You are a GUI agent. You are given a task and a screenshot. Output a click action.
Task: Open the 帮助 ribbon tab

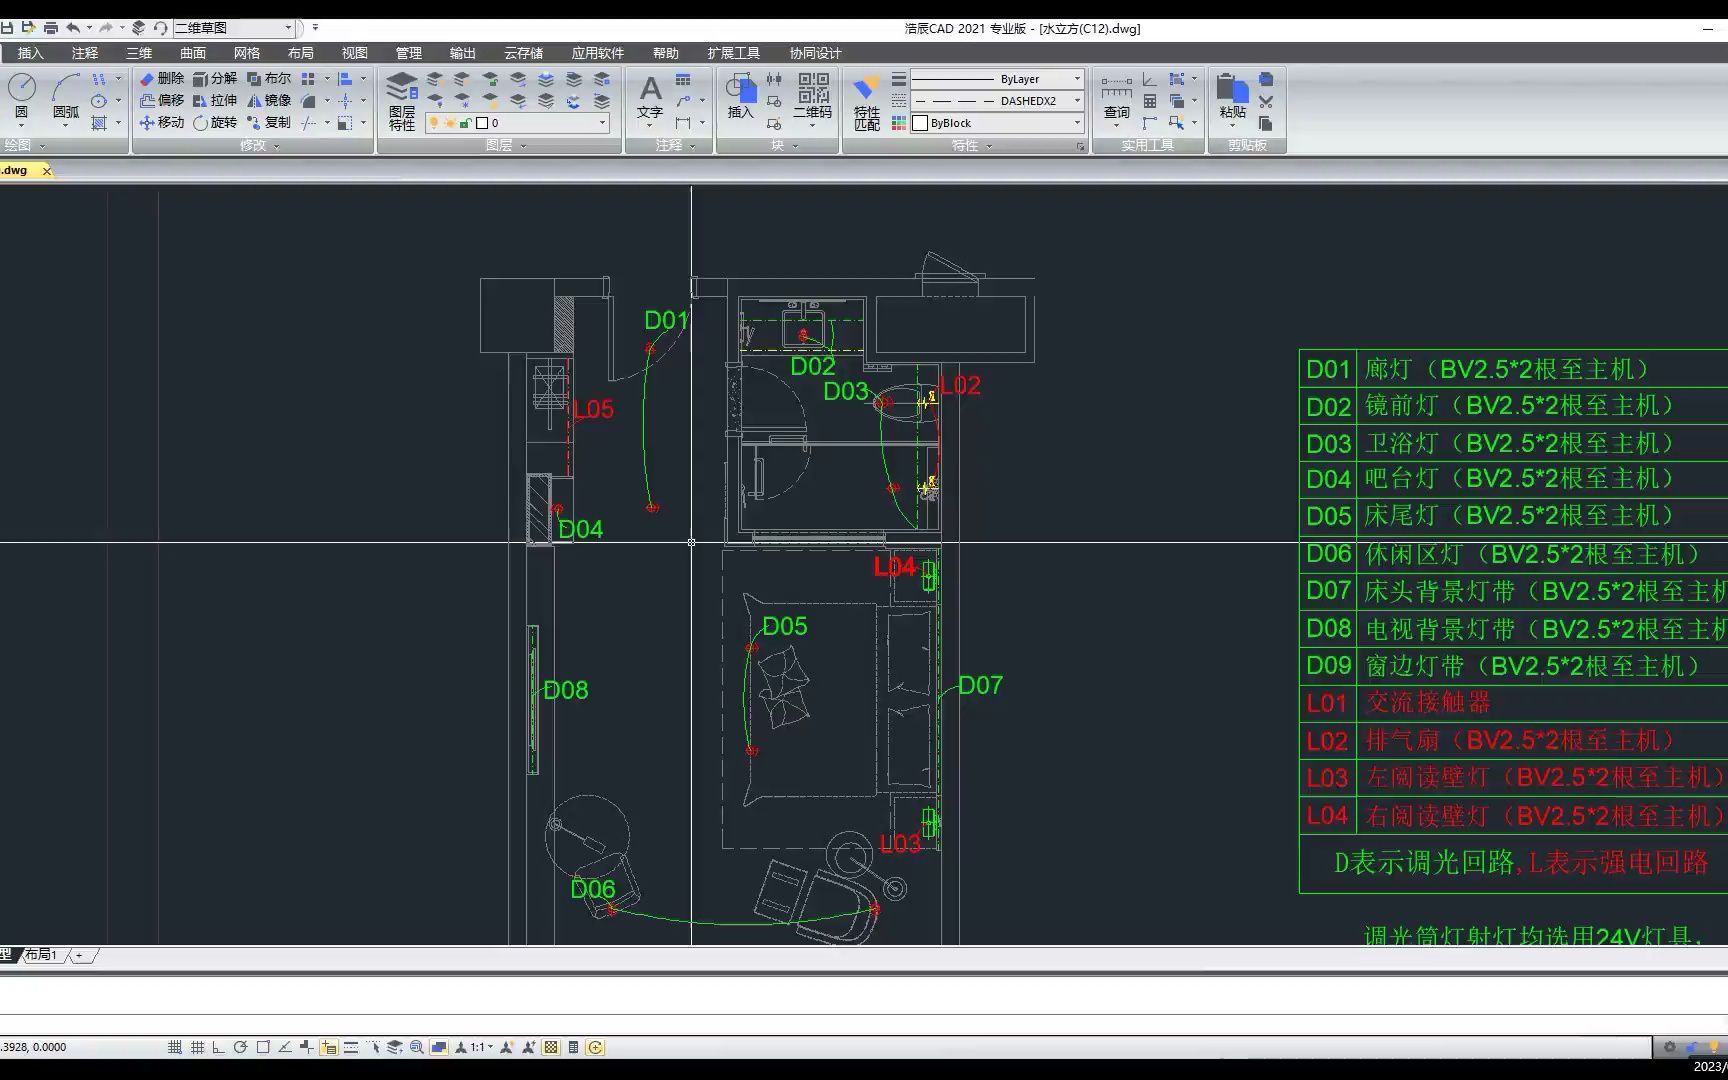(665, 53)
